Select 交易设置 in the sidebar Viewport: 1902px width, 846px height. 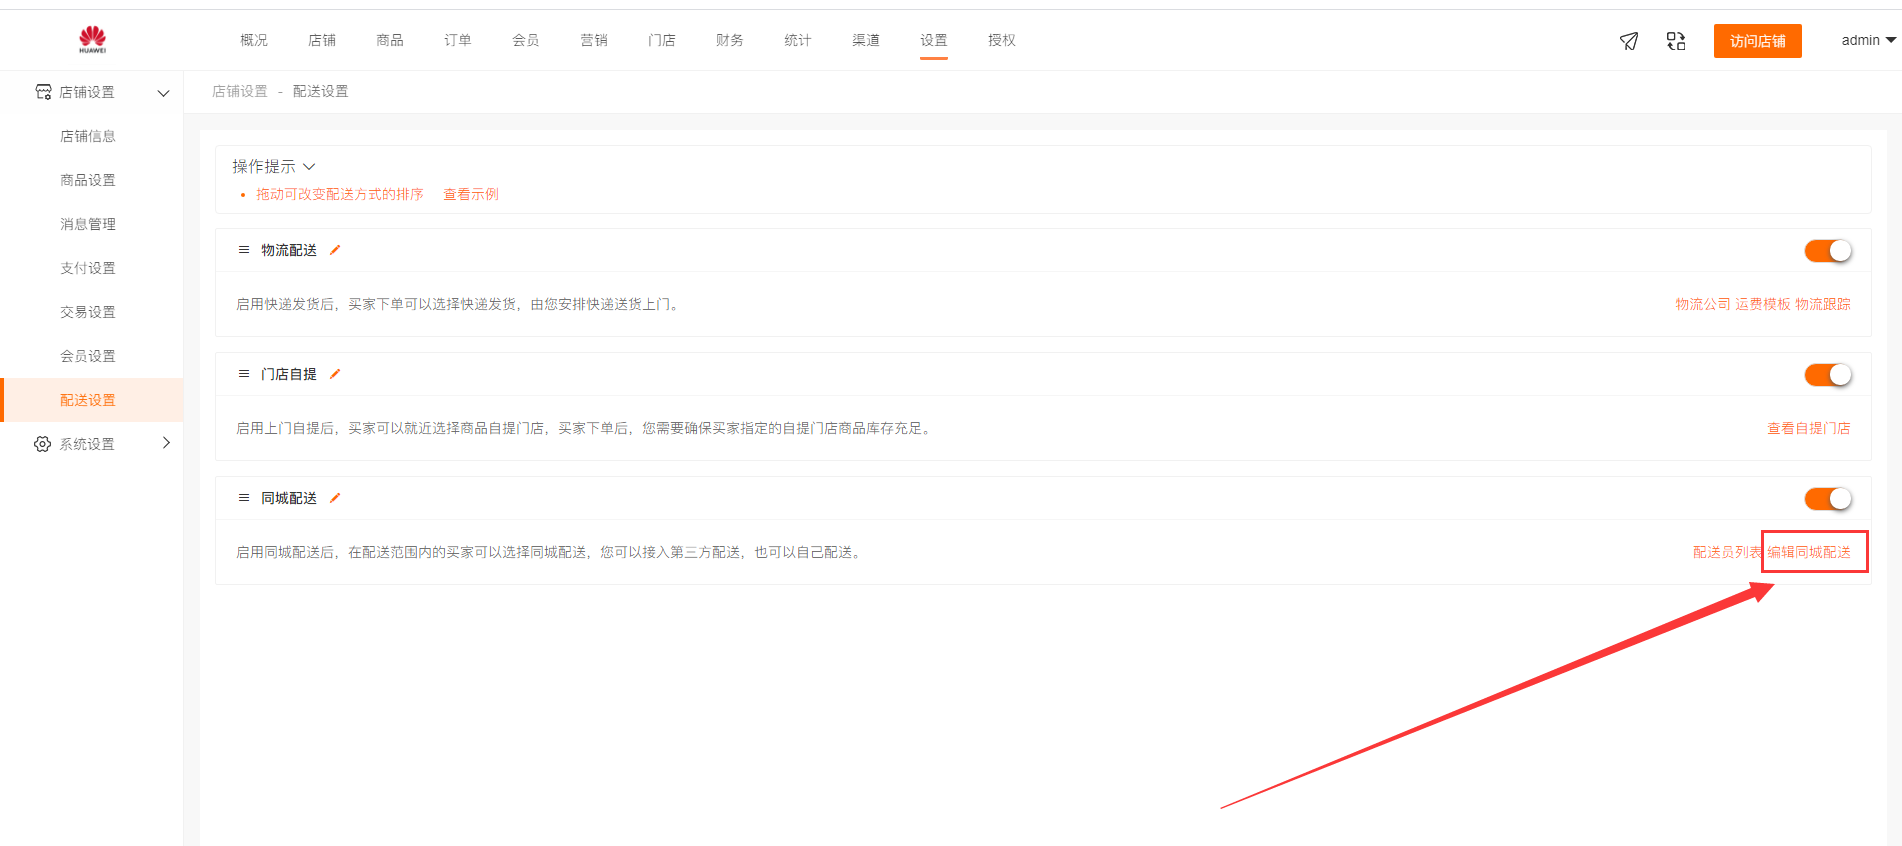click(88, 312)
